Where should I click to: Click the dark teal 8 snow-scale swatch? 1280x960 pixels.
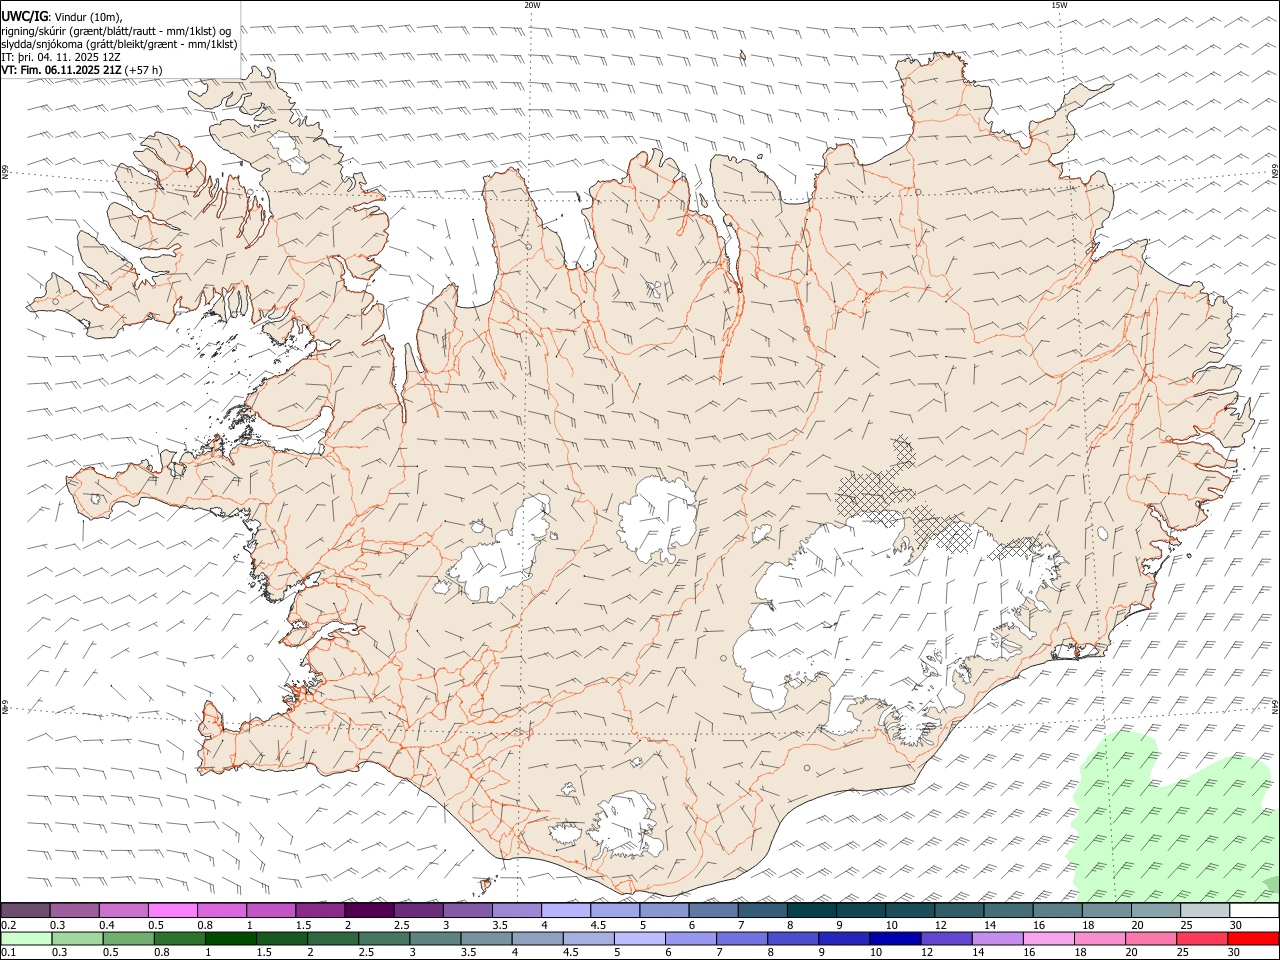pyautogui.click(x=811, y=911)
